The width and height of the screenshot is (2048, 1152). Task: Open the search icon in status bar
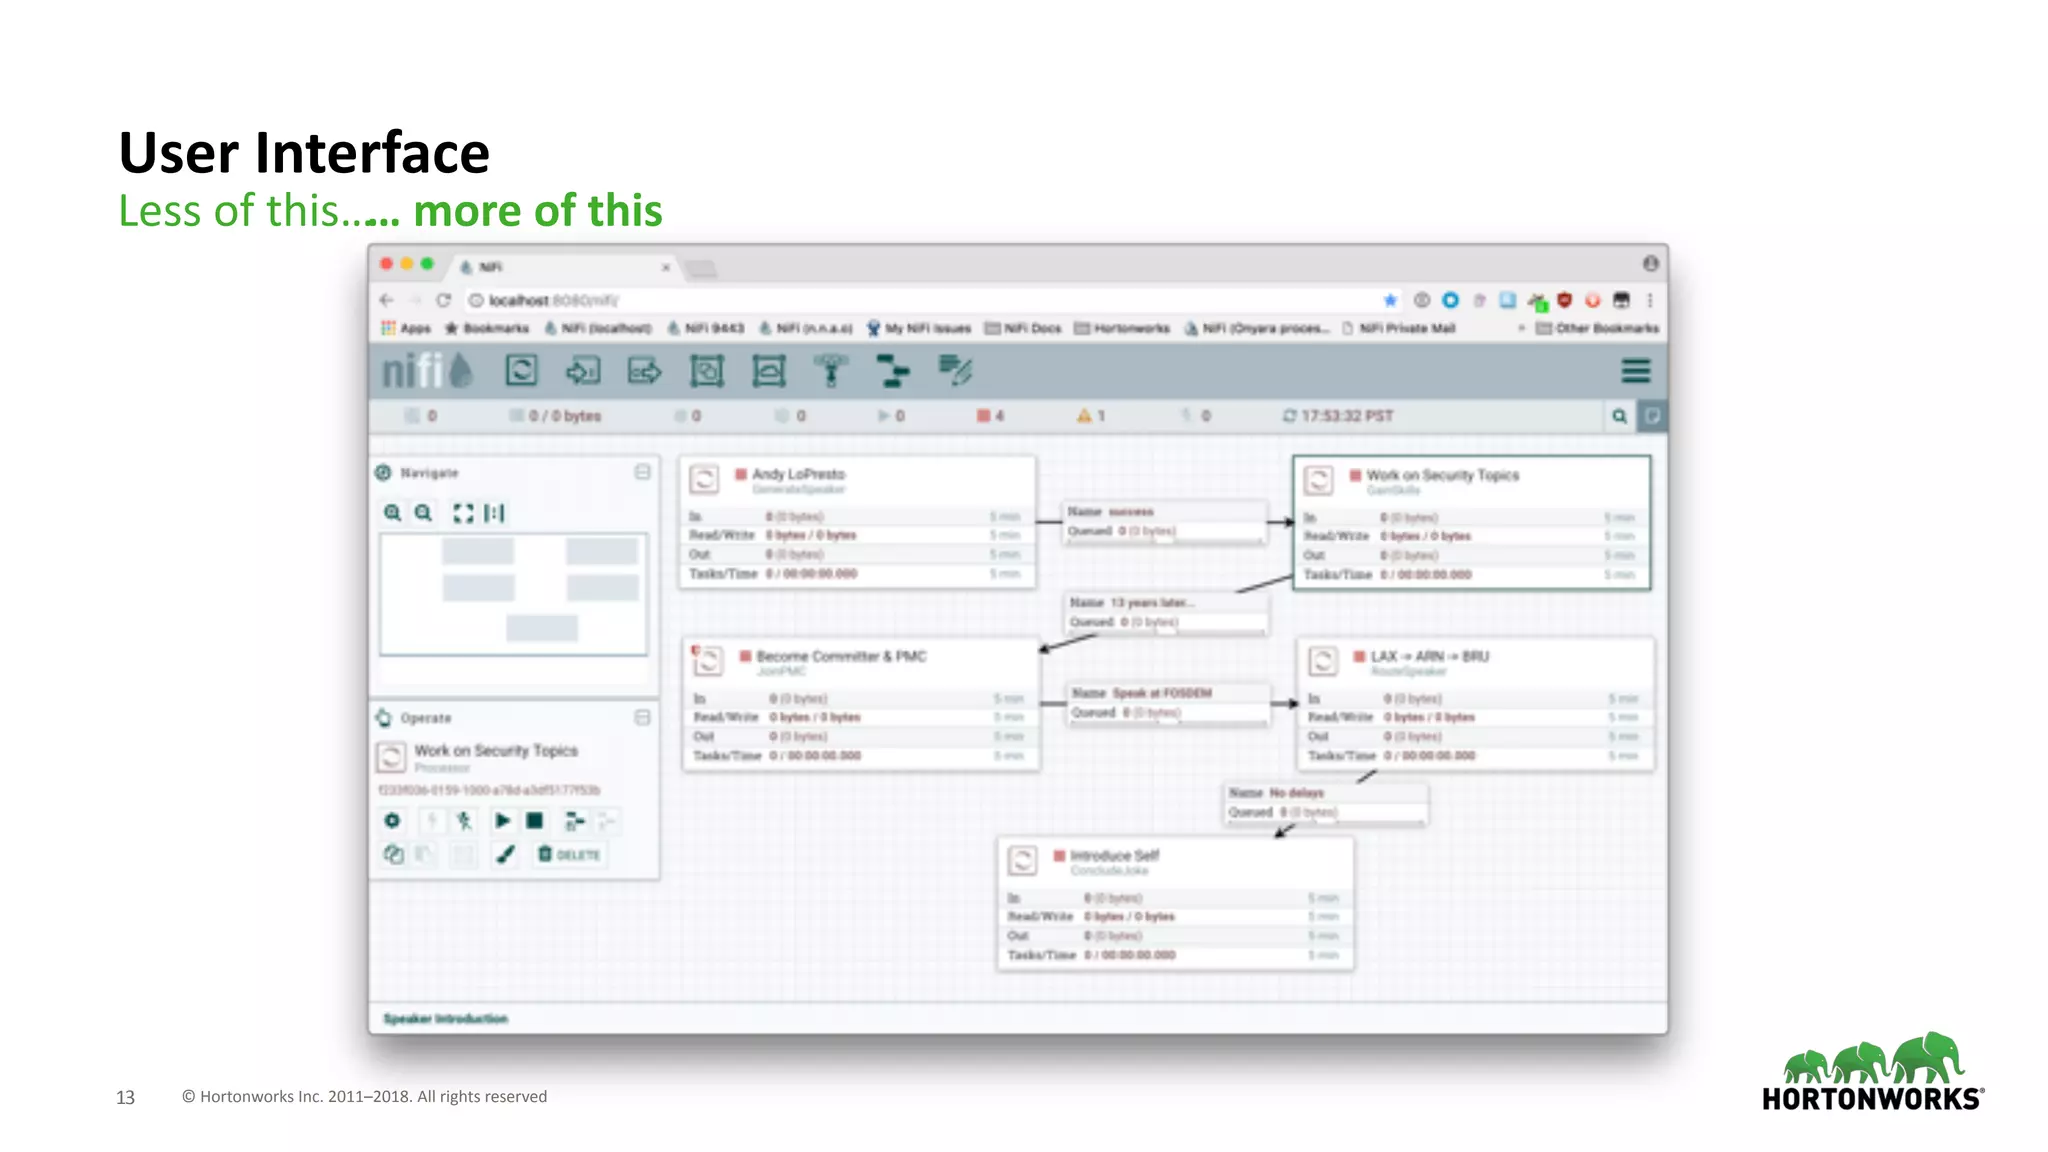click(x=1619, y=416)
